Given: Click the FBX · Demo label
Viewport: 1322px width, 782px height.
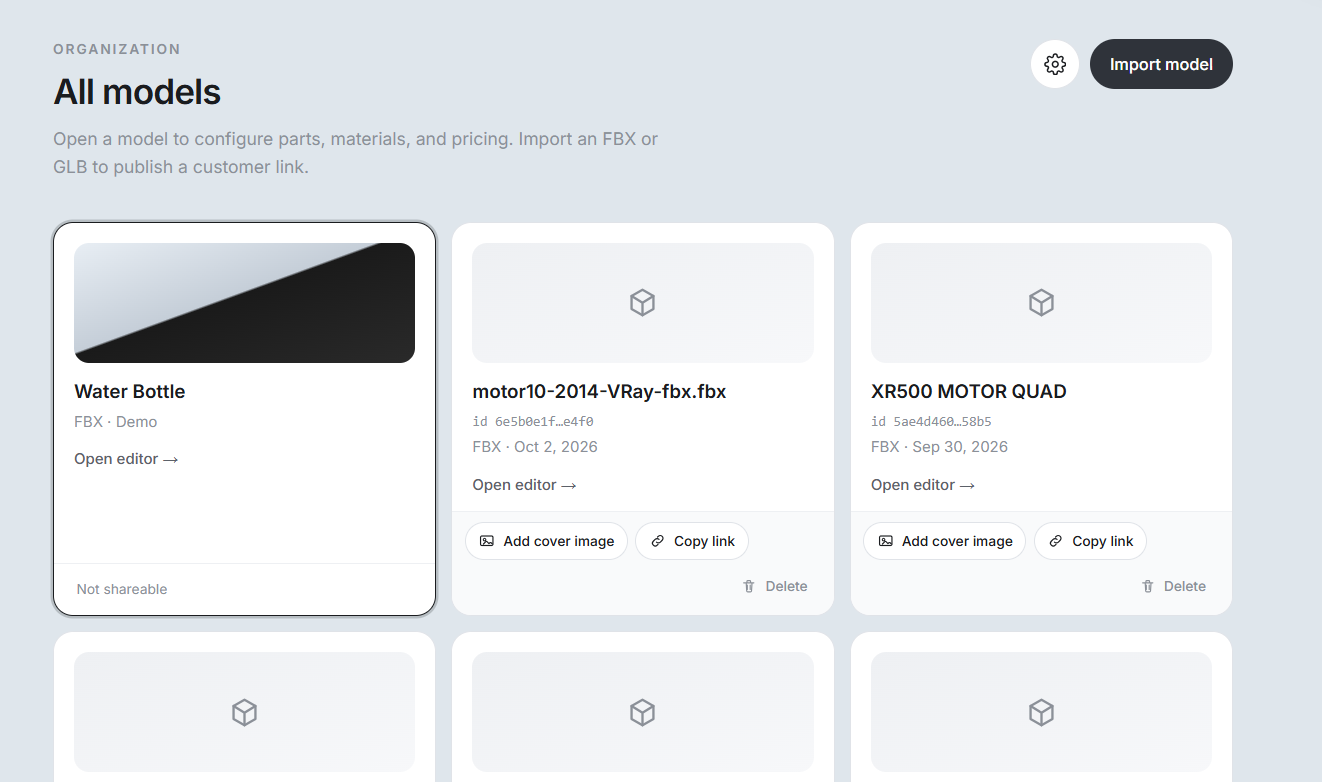Looking at the screenshot, I should point(116,422).
